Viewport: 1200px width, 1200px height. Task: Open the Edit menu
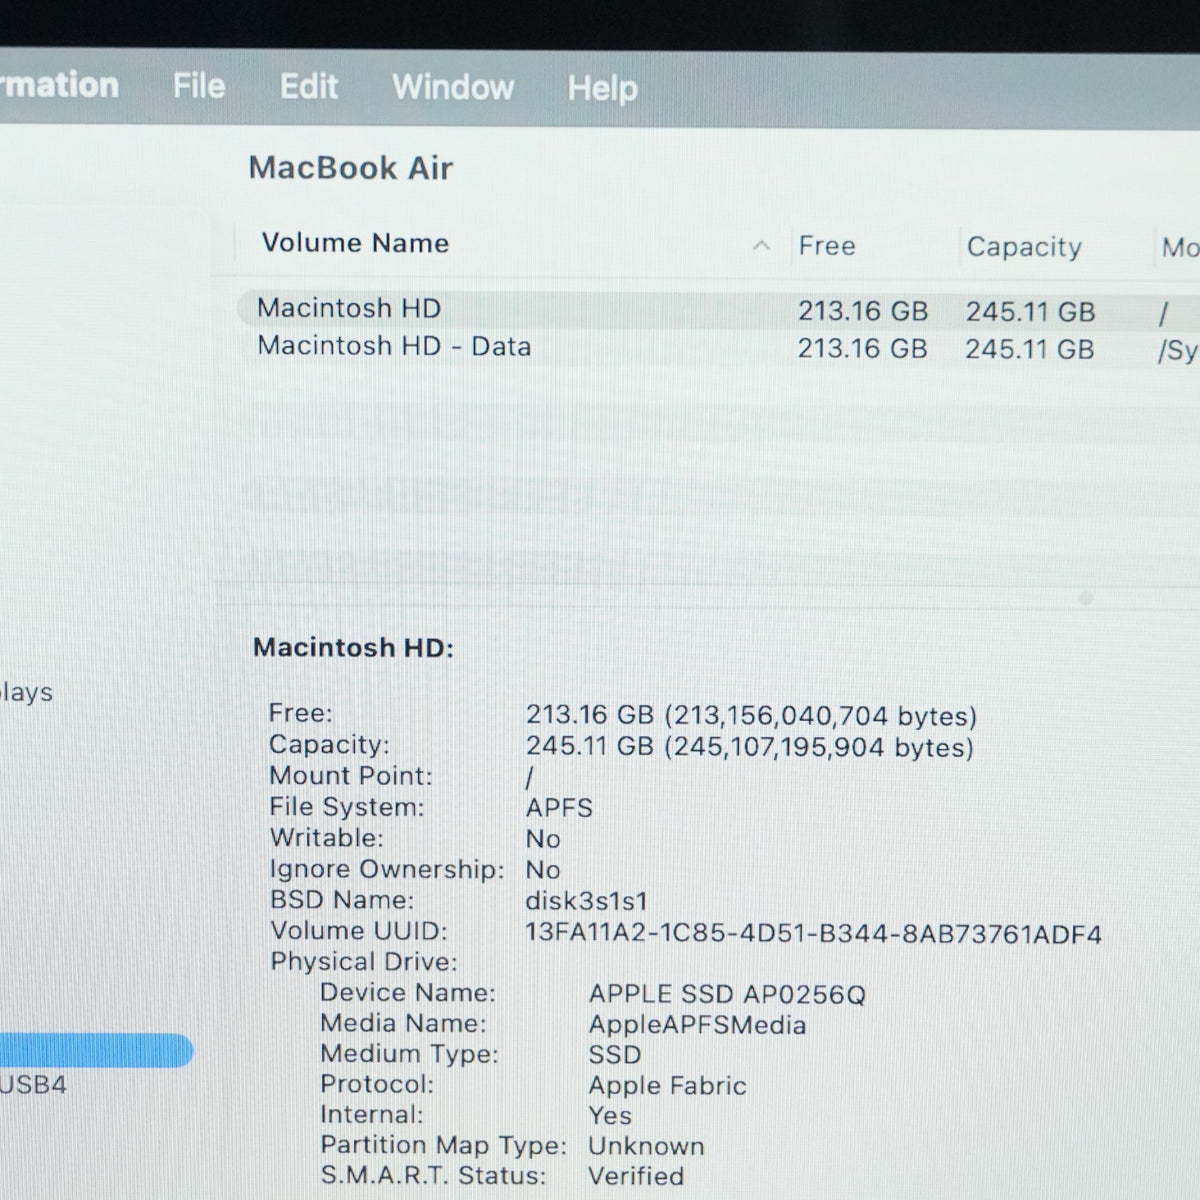[x=309, y=87]
